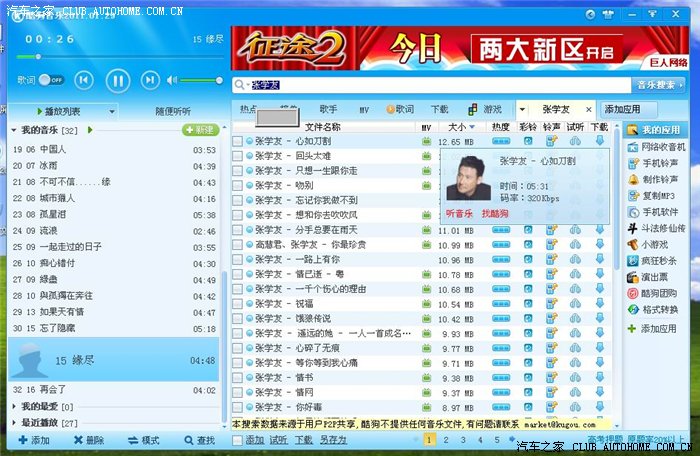Pause the currently playing song
Viewport: 700px width, 456px height.
tap(117, 80)
